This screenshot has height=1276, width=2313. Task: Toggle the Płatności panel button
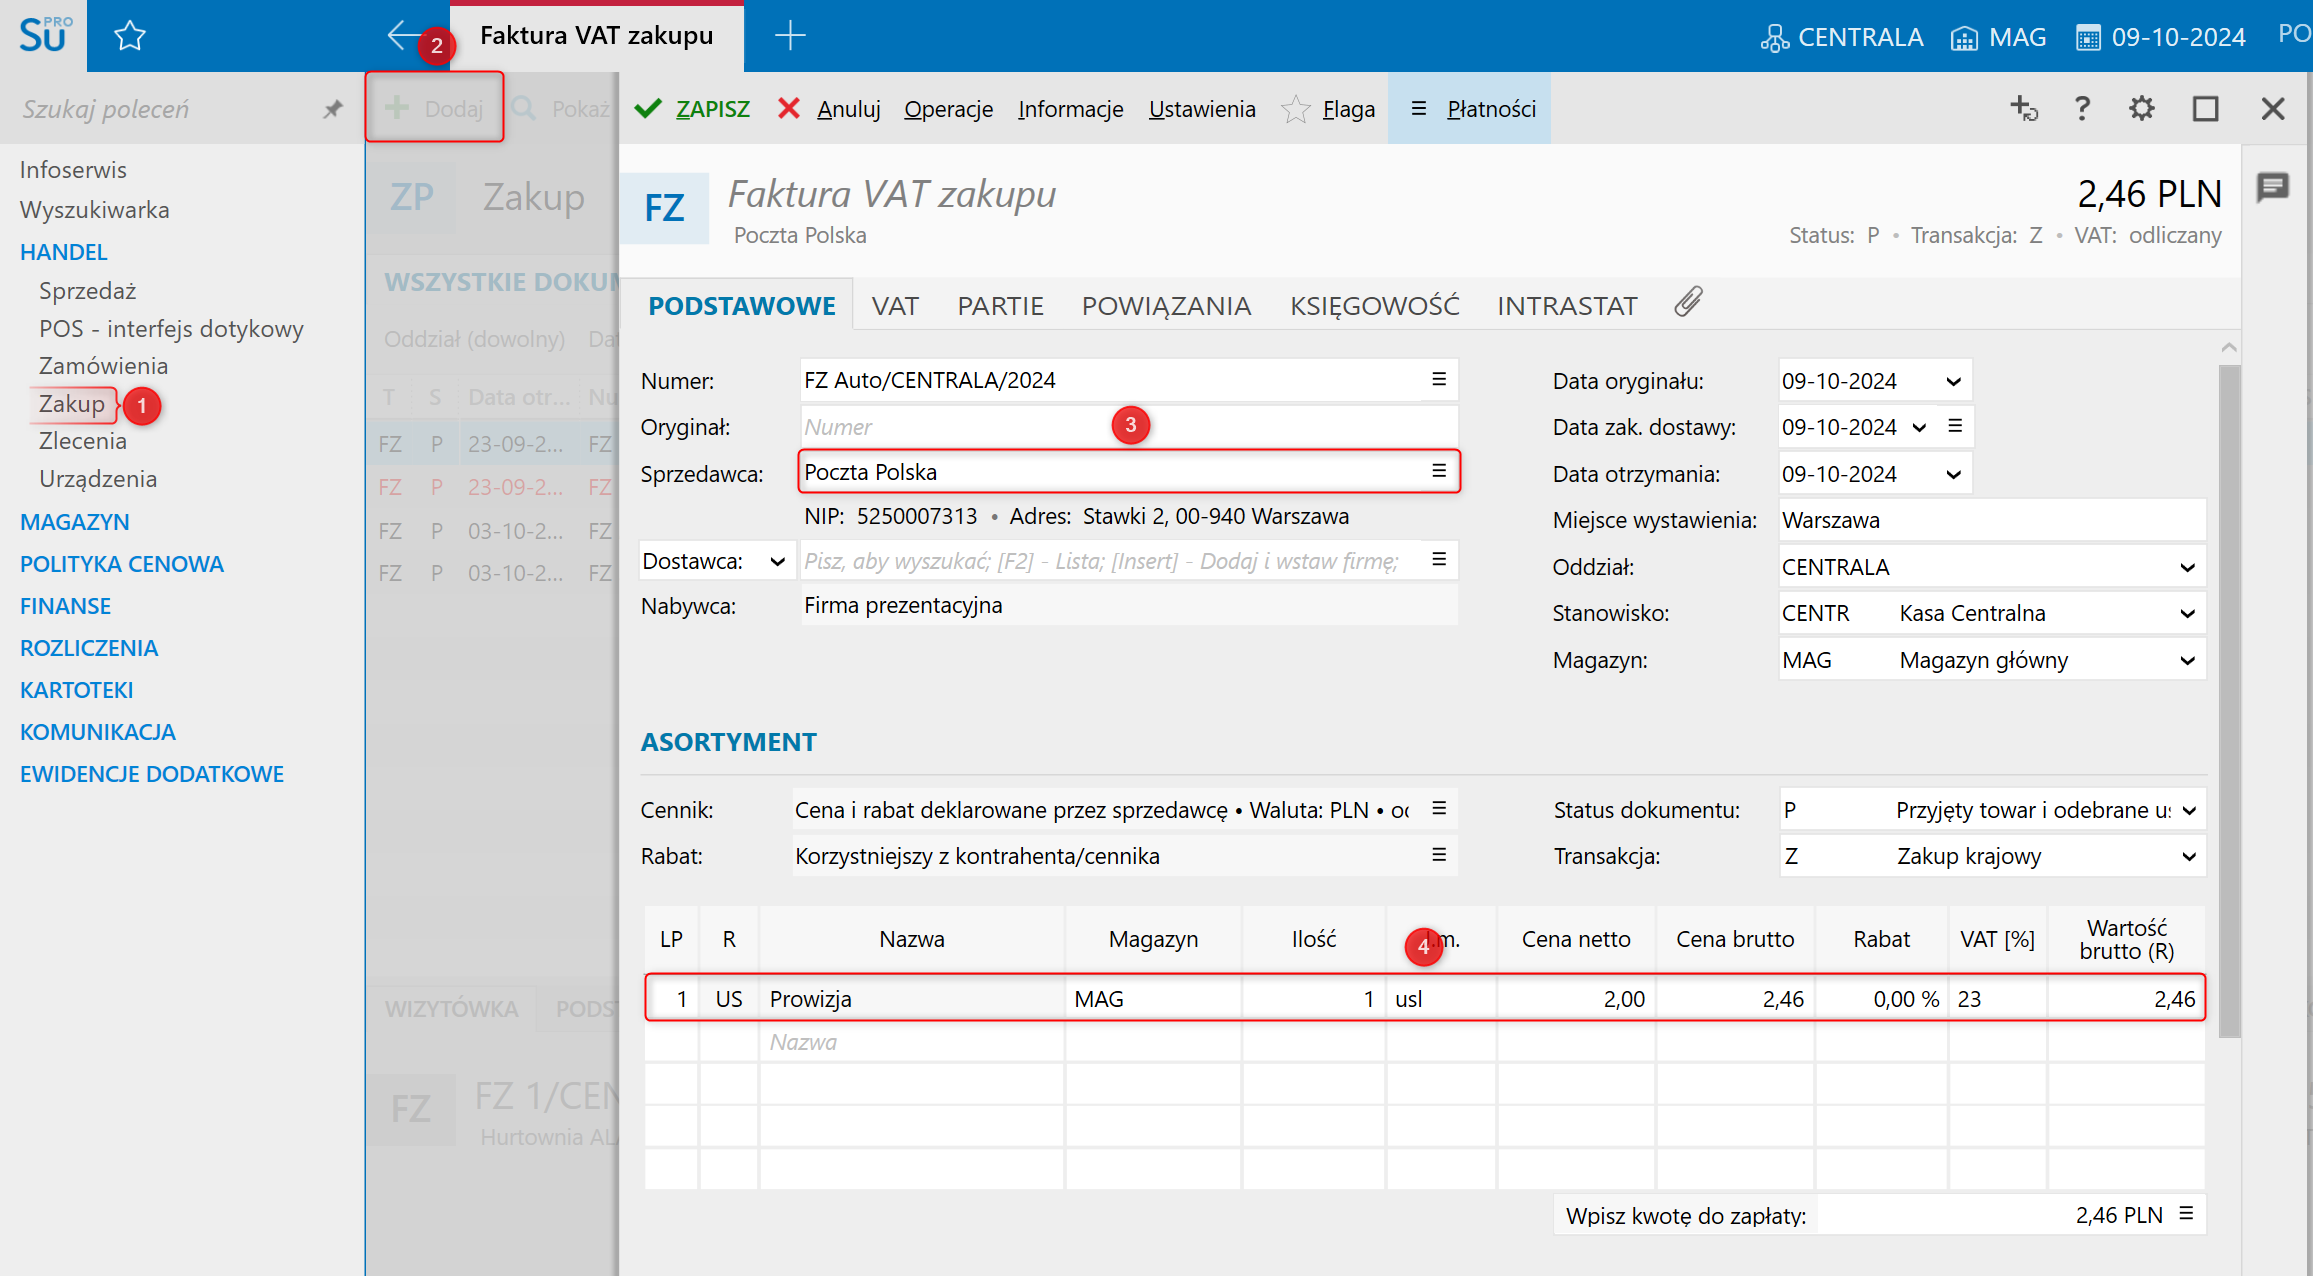pyautogui.click(x=1470, y=109)
